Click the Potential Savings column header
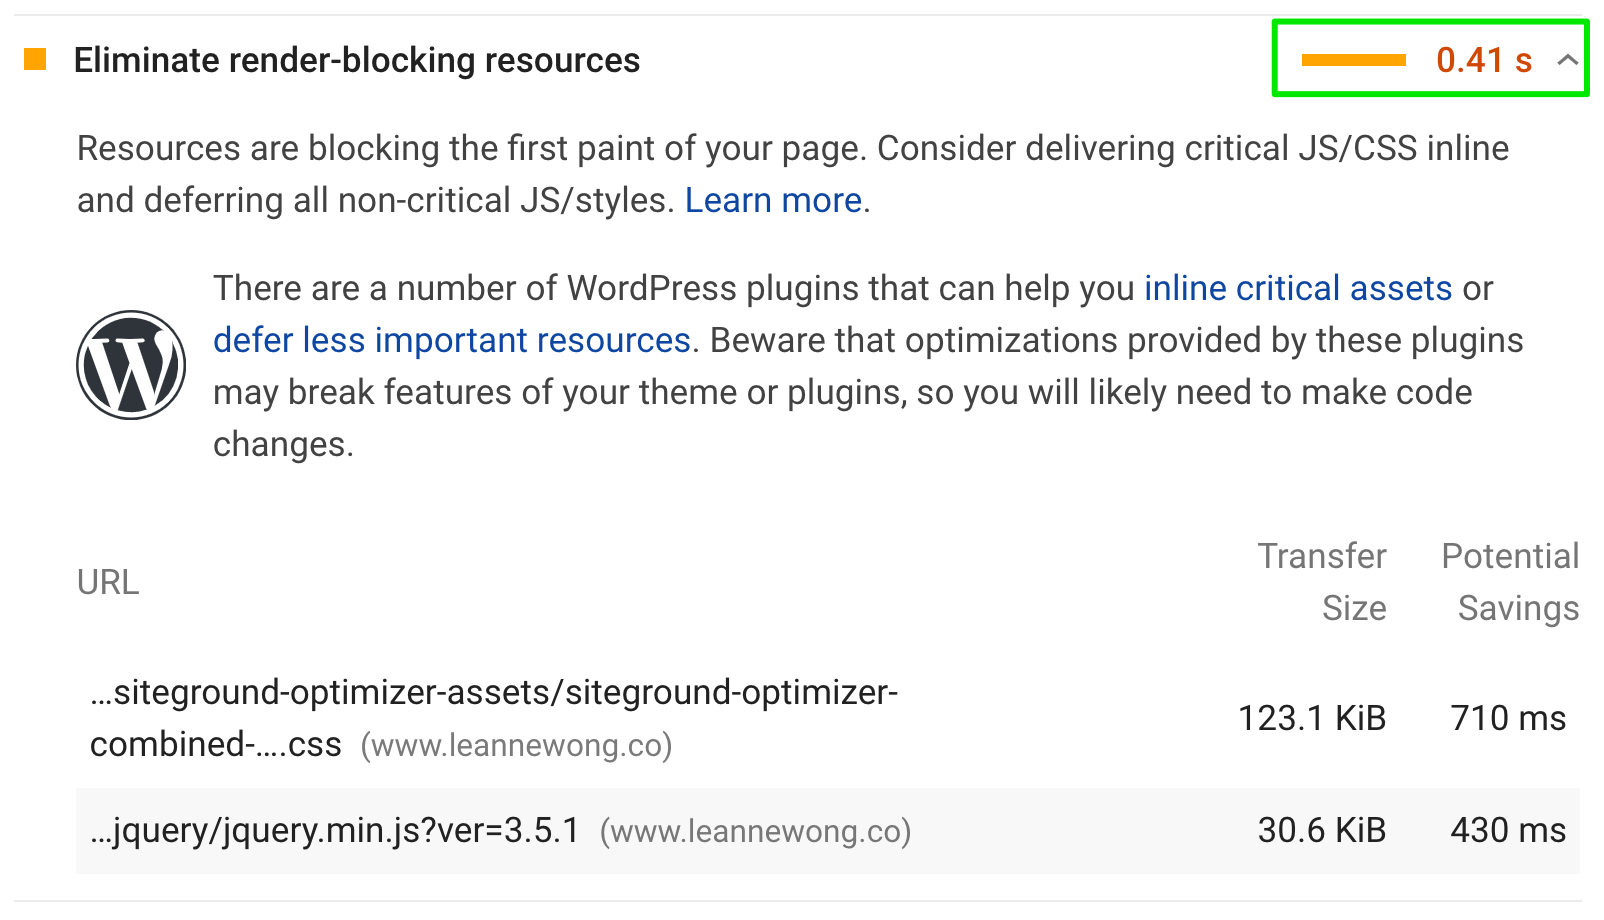This screenshot has width=1604, height=920. tap(1510, 582)
